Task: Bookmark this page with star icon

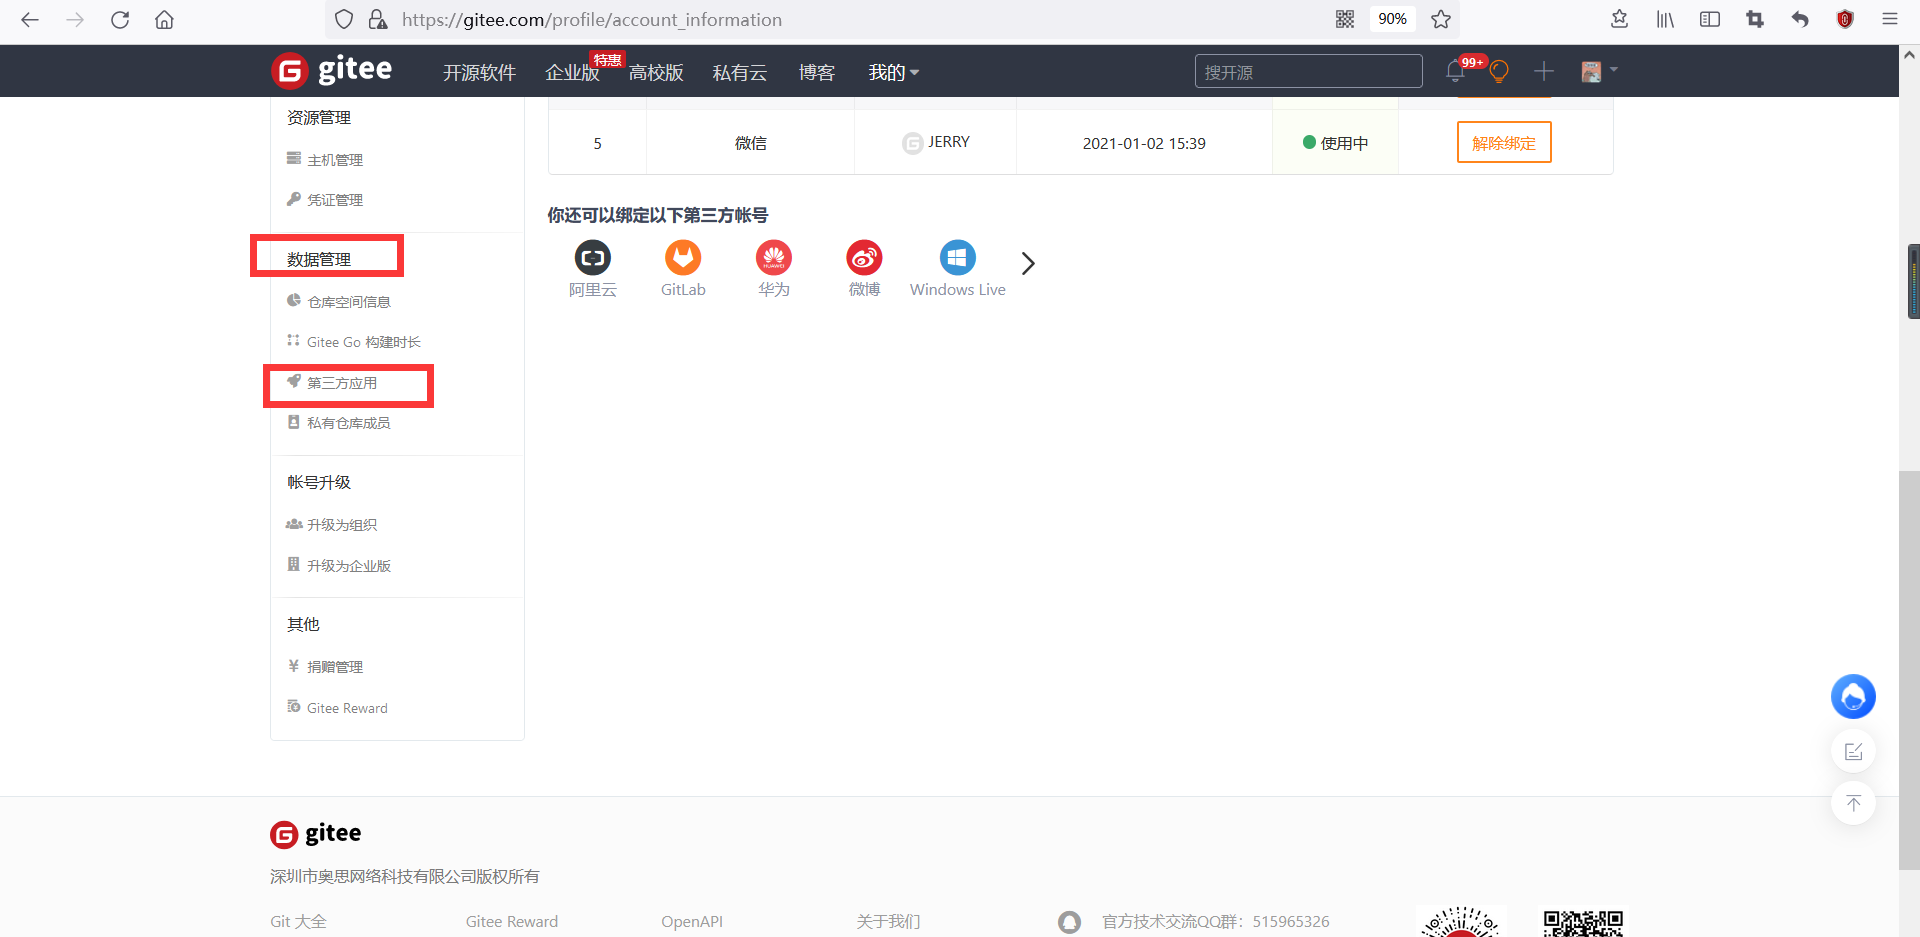Action: pos(1441,19)
